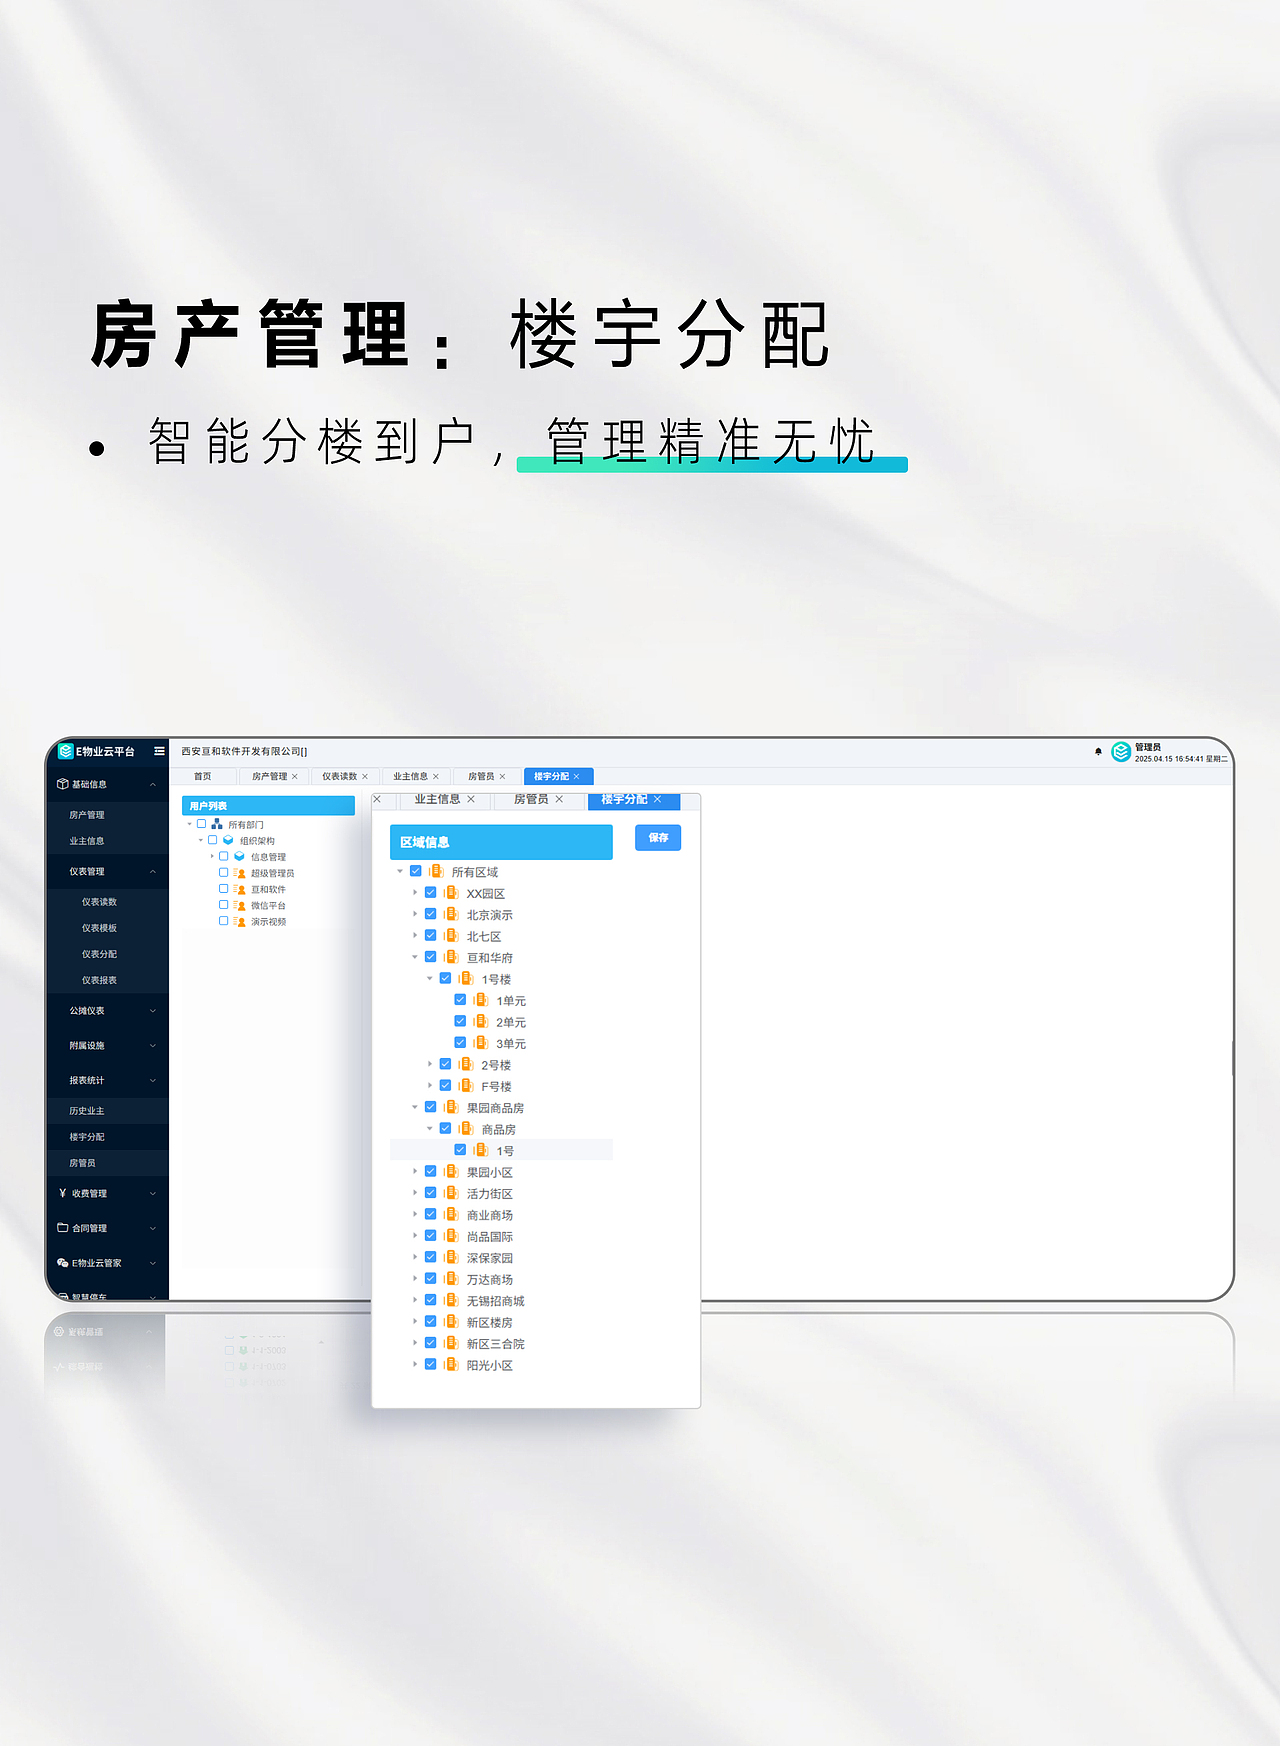The image size is (1280, 1746).
Task: Click the yen icon beside 收费管理
Action: 63,1193
